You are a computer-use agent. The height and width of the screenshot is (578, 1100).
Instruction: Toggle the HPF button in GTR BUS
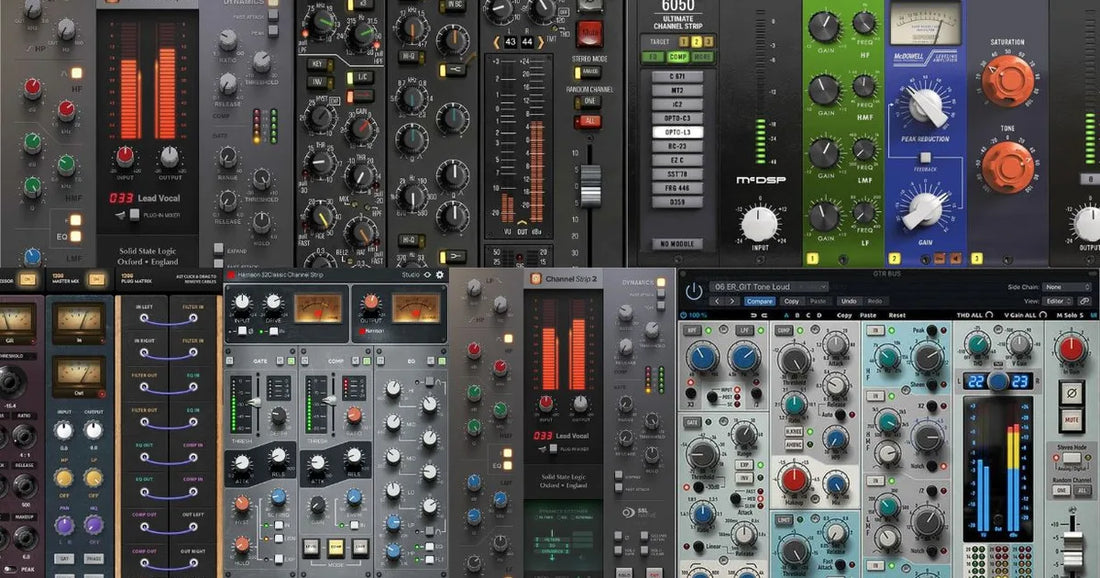tap(692, 330)
